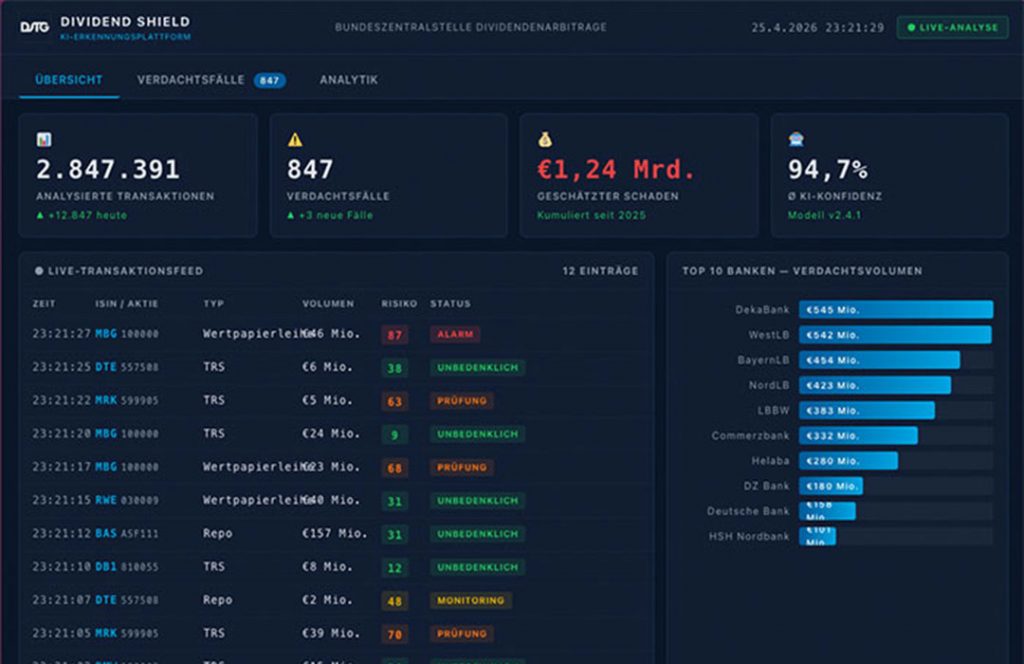This screenshot has width=1024, height=664.
Task: Click the robot icon on KI-Konfidenz card
Action: tap(796, 140)
